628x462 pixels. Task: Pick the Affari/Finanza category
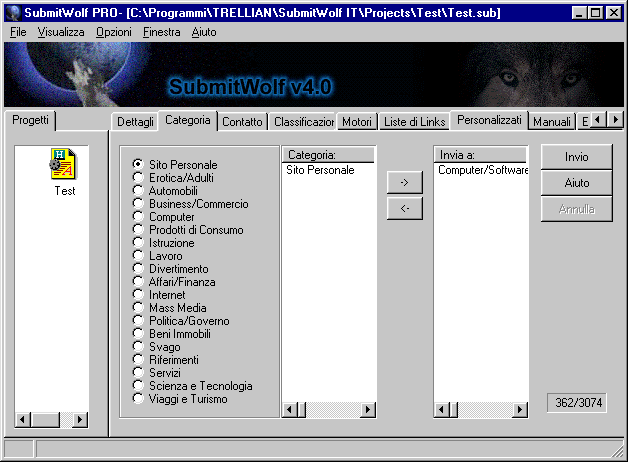coord(138,281)
